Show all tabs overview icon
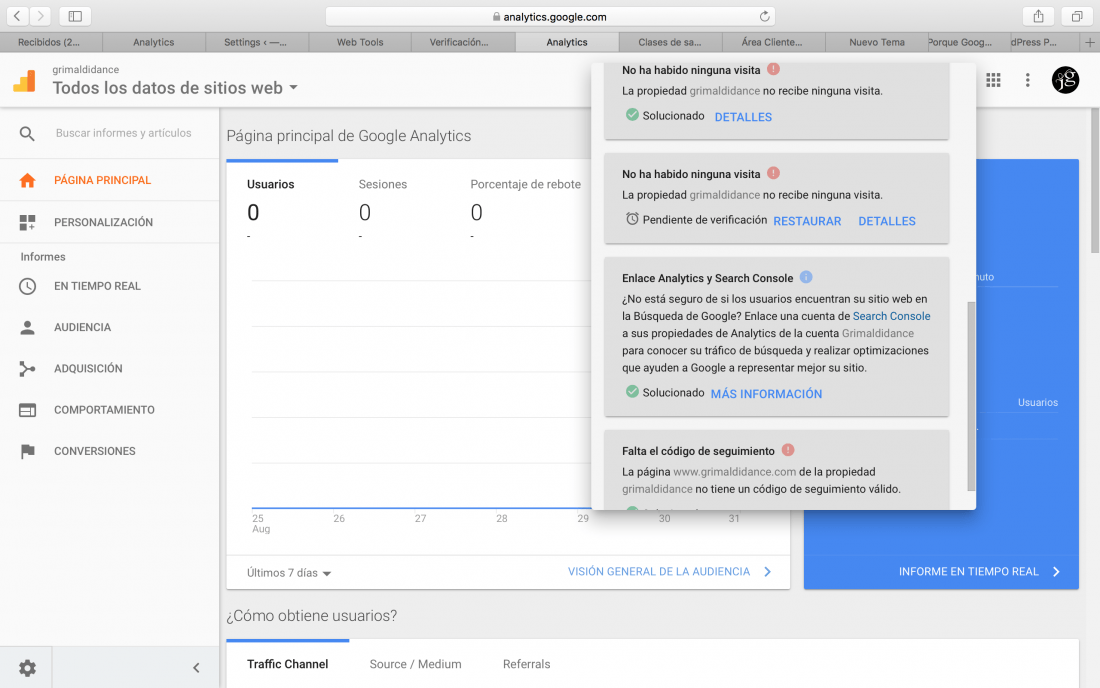1100x688 pixels. click(1076, 15)
